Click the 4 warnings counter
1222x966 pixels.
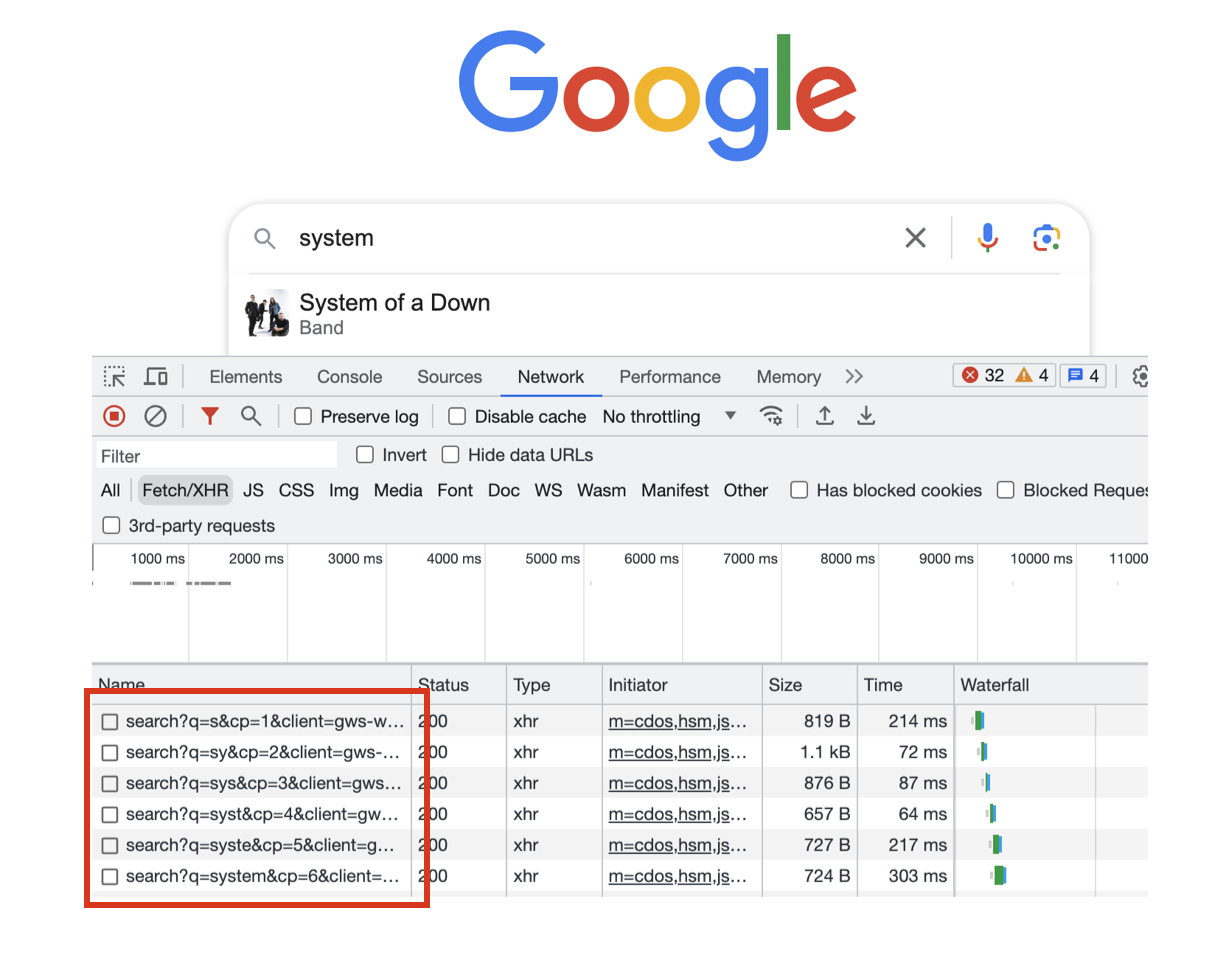[x=1031, y=376]
